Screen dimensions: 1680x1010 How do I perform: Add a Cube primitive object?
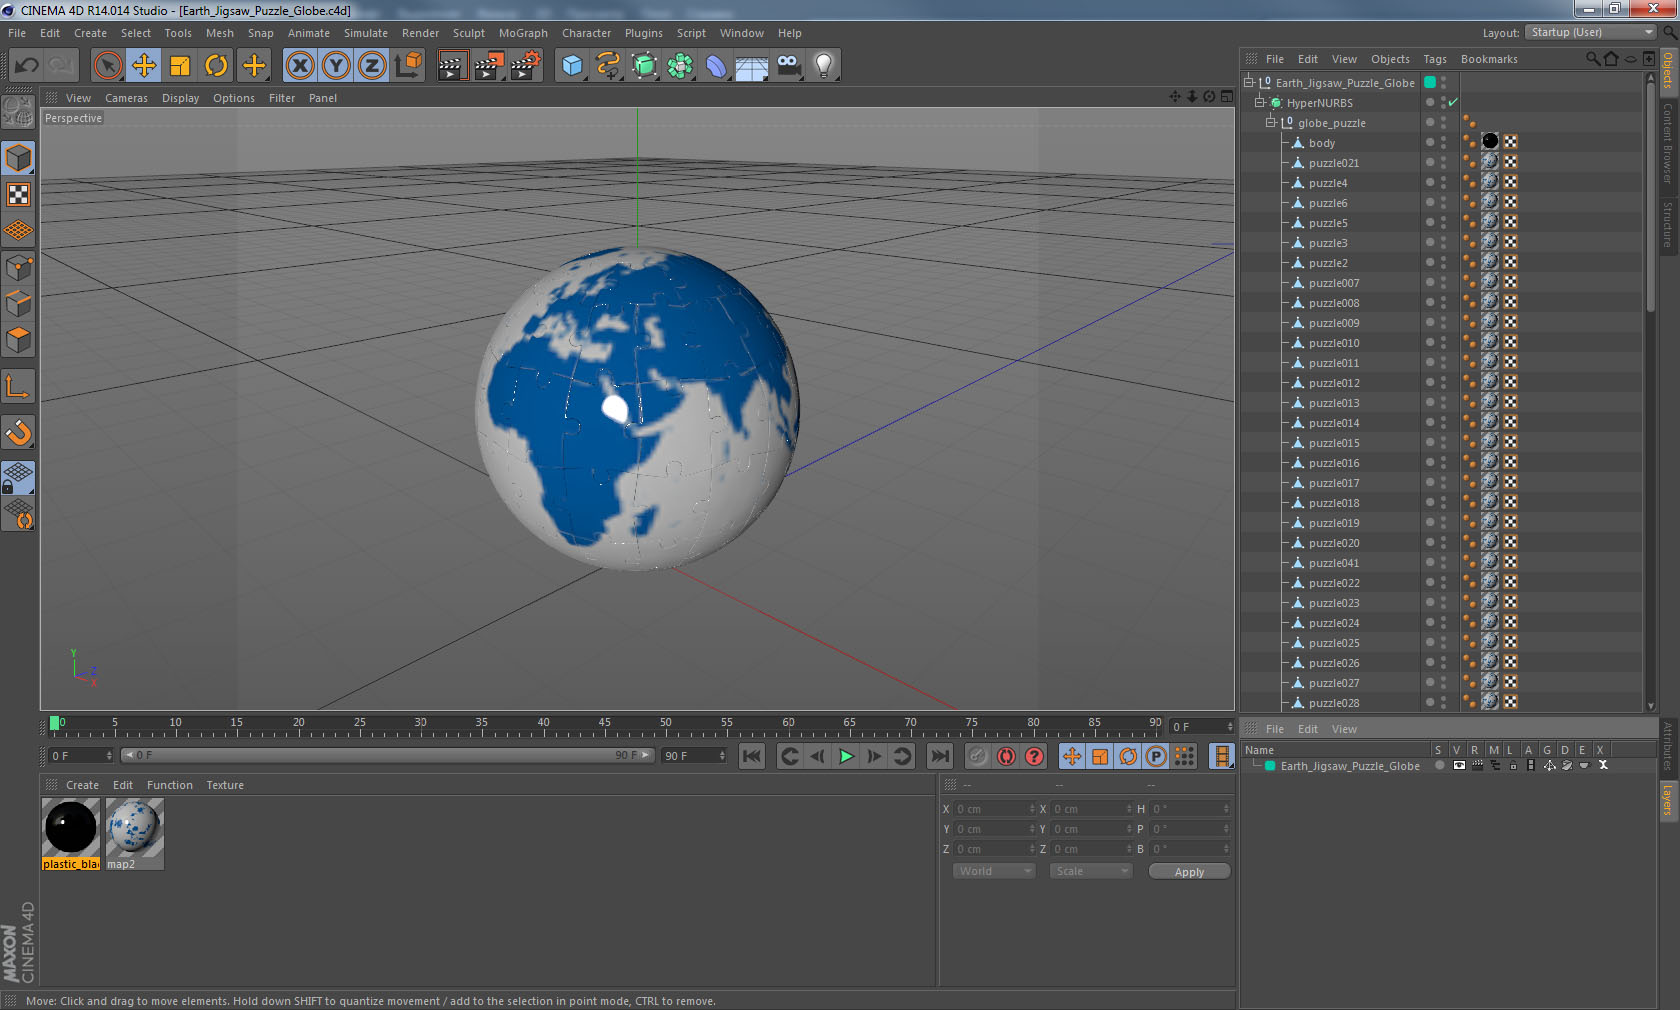(572, 66)
